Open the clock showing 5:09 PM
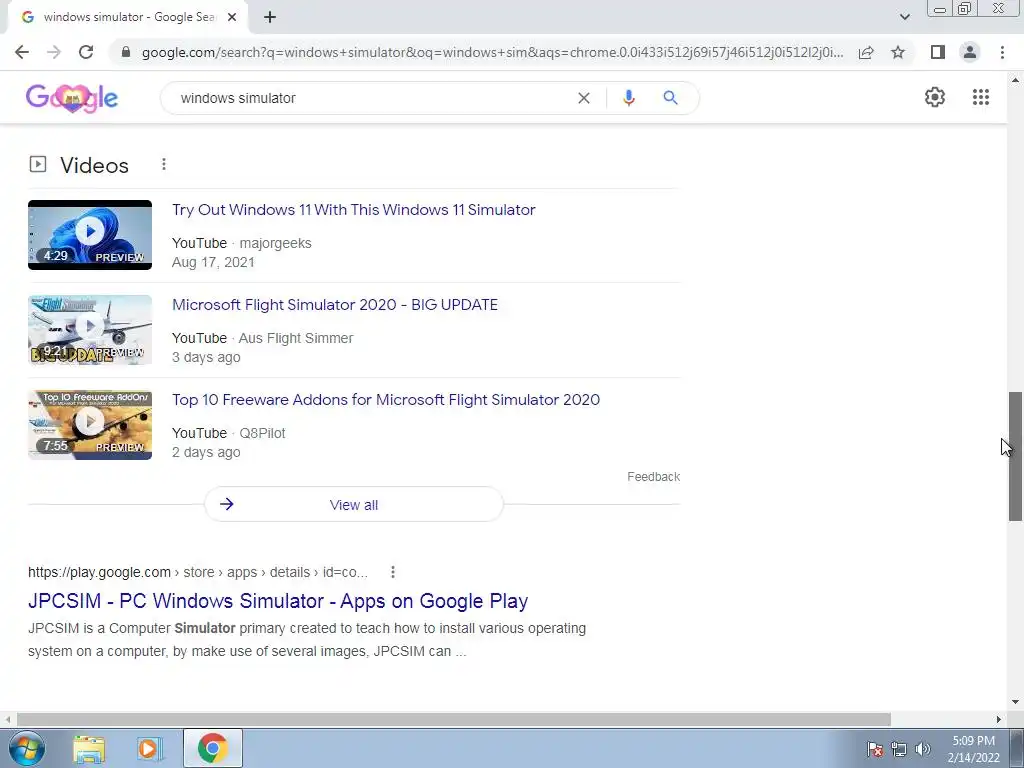Image resolution: width=1024 pixels, height=768 pixels. tap(974, 749)
